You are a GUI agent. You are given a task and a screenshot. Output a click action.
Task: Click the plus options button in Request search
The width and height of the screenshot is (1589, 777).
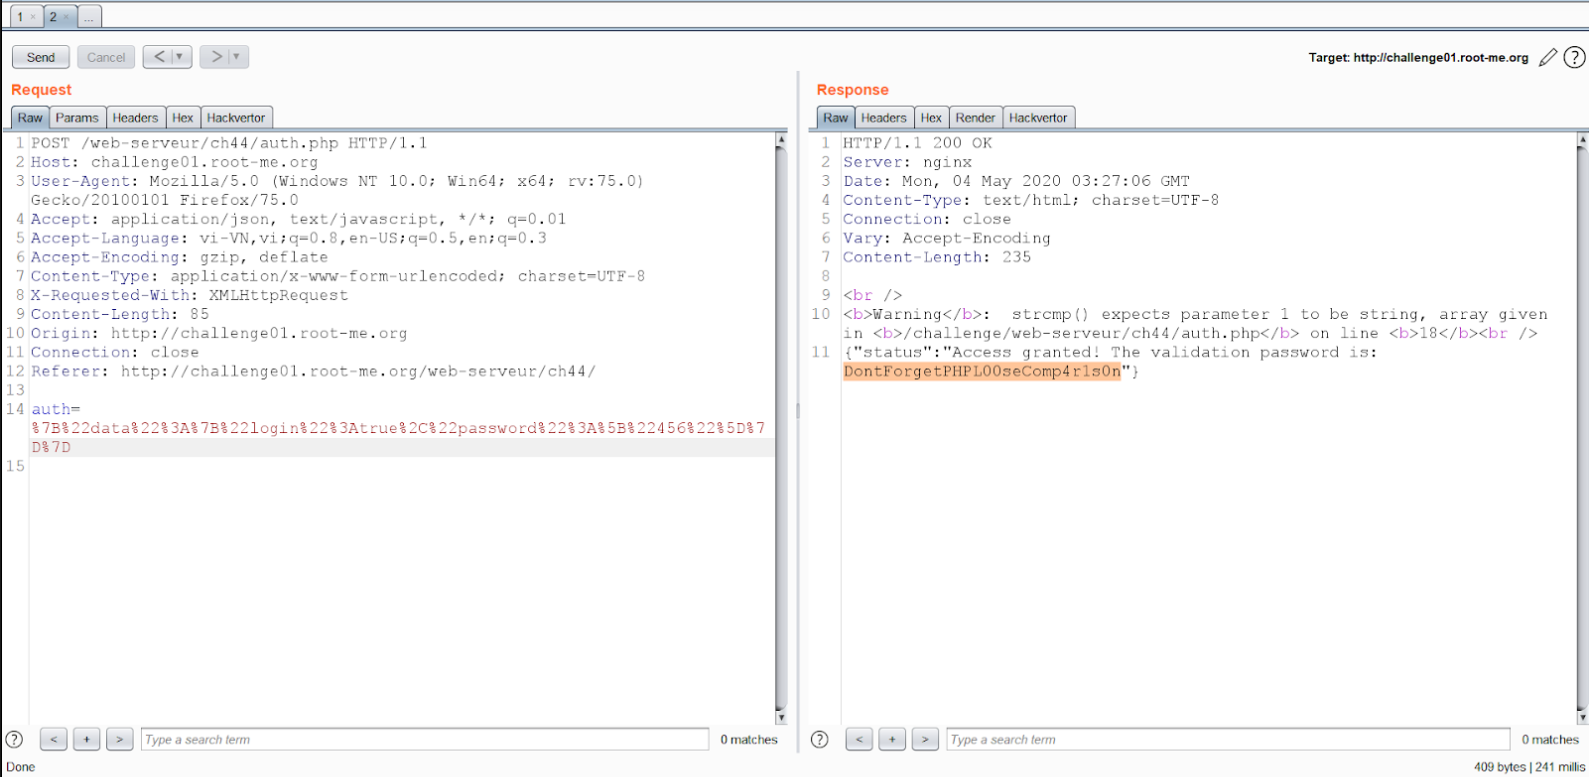tap(87, 739)
